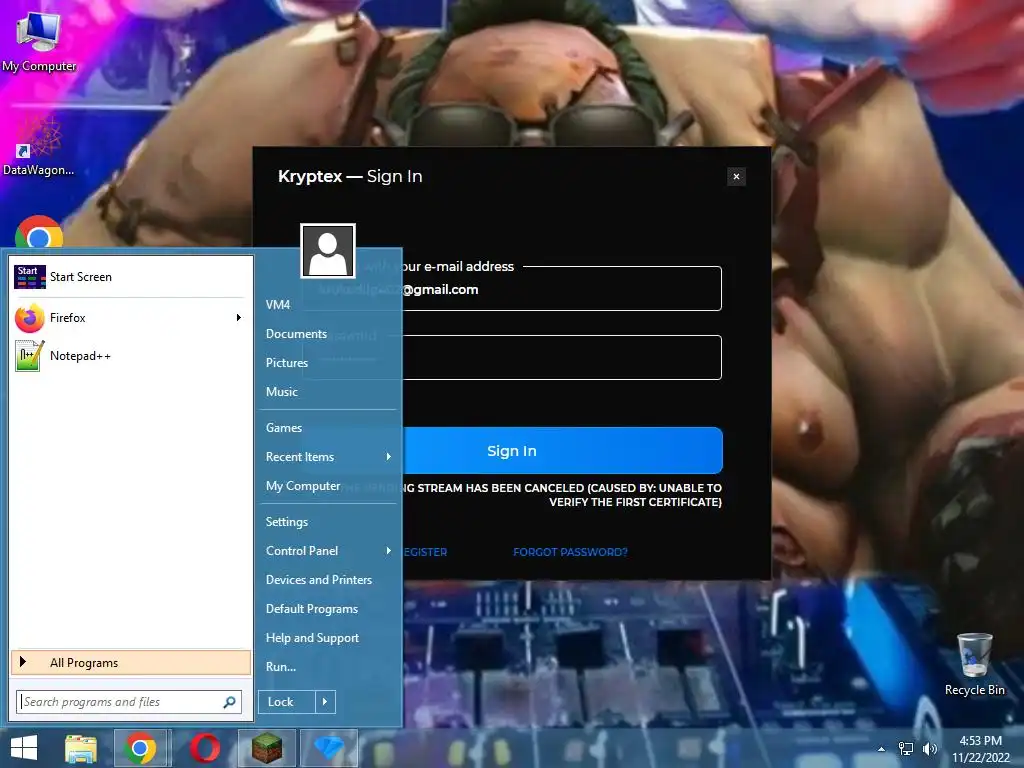Click the magnifier icon in the search box
Image resolution: width=1024 pixels, height=768 pixels.
tap(230, 702)
